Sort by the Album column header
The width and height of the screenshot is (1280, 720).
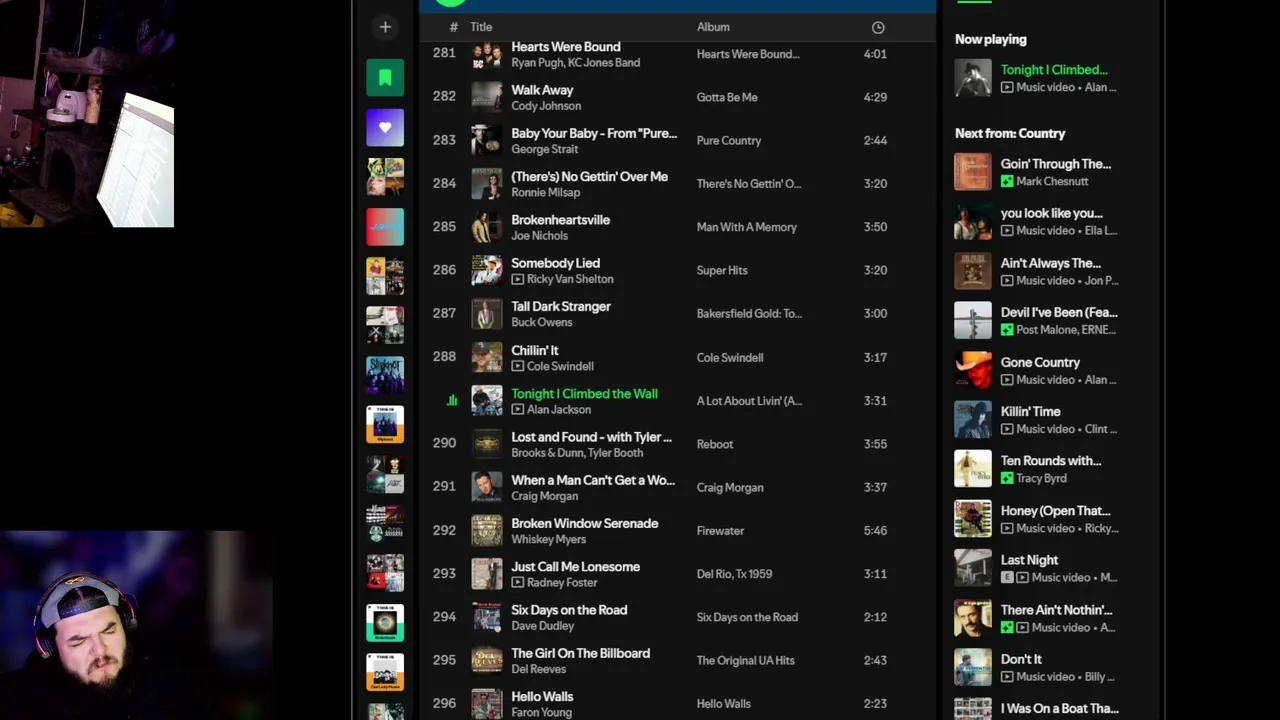click(x=713, y=27)
